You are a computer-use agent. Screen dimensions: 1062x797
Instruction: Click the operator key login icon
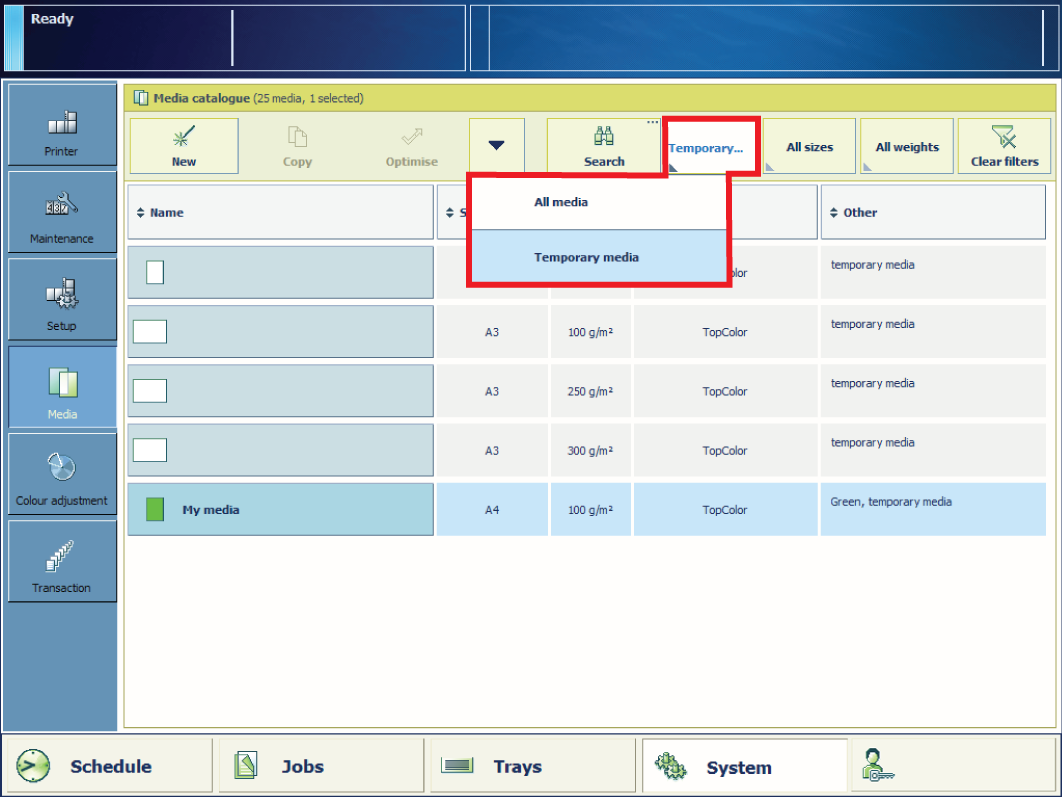click(x=877, y=766)
